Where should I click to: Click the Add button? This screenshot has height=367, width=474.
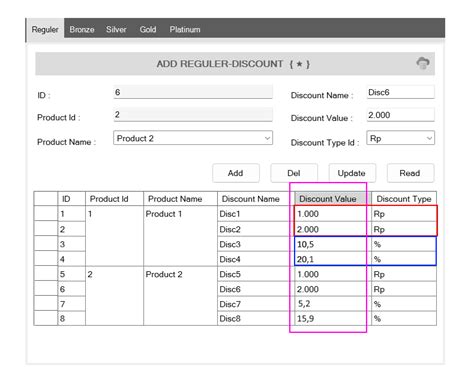coord(236,173)
